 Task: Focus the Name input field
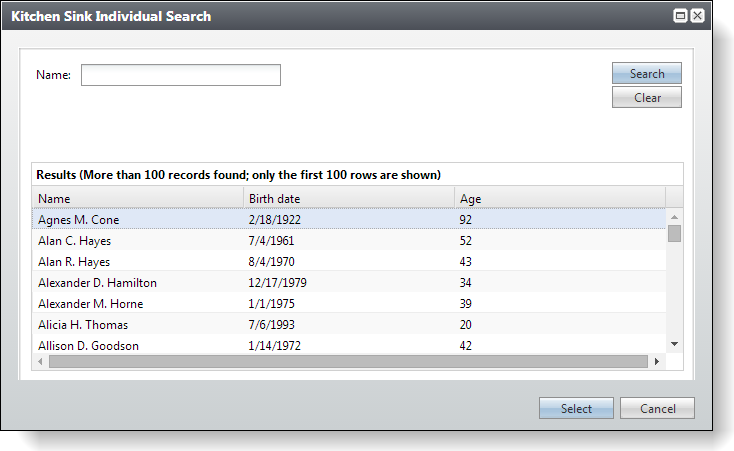click(x=181, y=75)
